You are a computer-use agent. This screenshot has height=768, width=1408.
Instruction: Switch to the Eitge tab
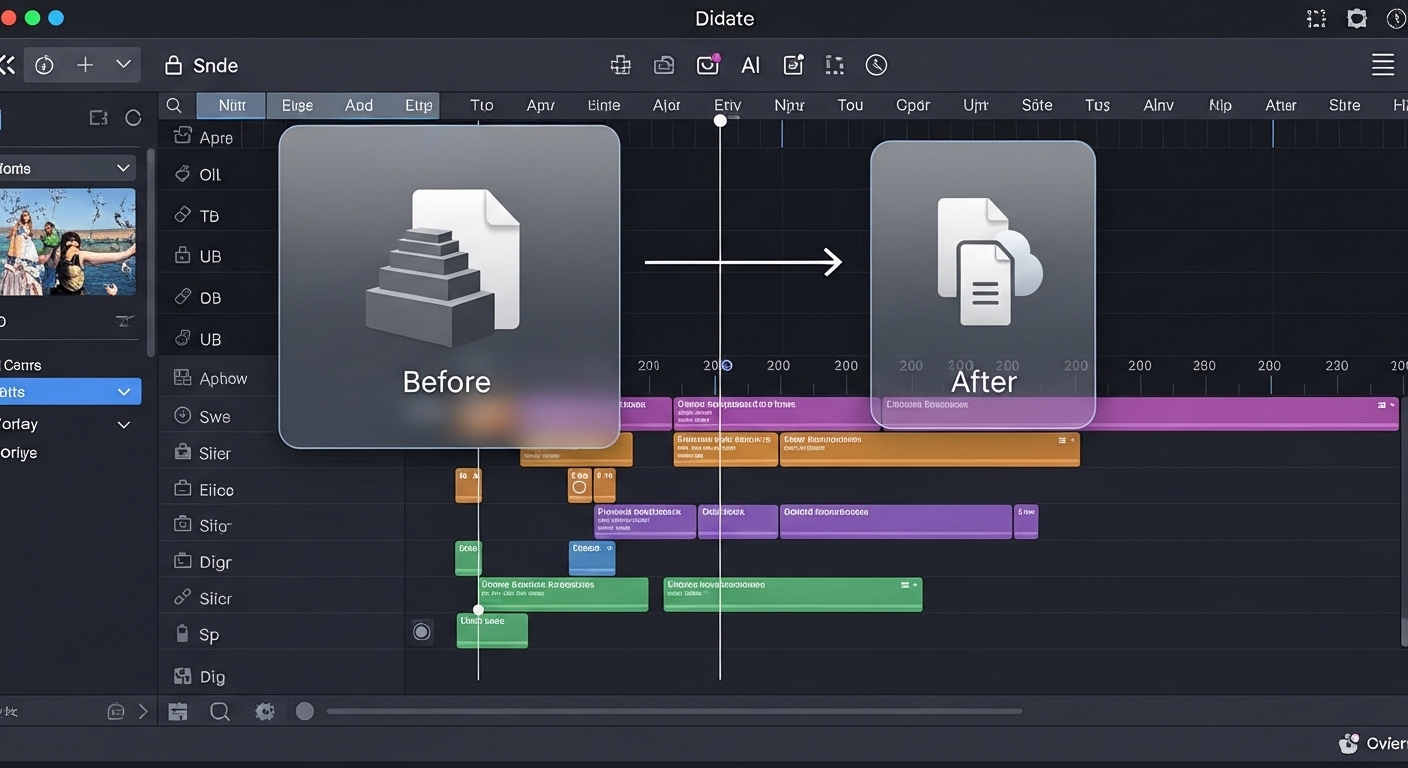point(297,105)
